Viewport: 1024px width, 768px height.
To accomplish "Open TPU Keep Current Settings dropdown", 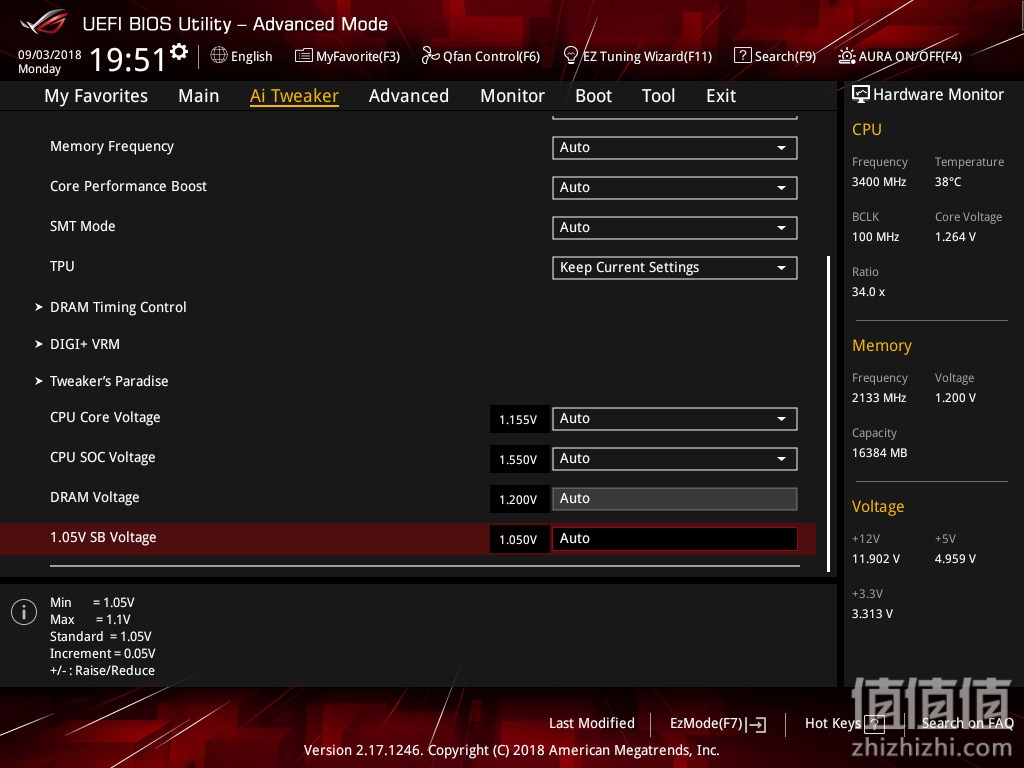I will pyautogui.click(x=675, y=268).
